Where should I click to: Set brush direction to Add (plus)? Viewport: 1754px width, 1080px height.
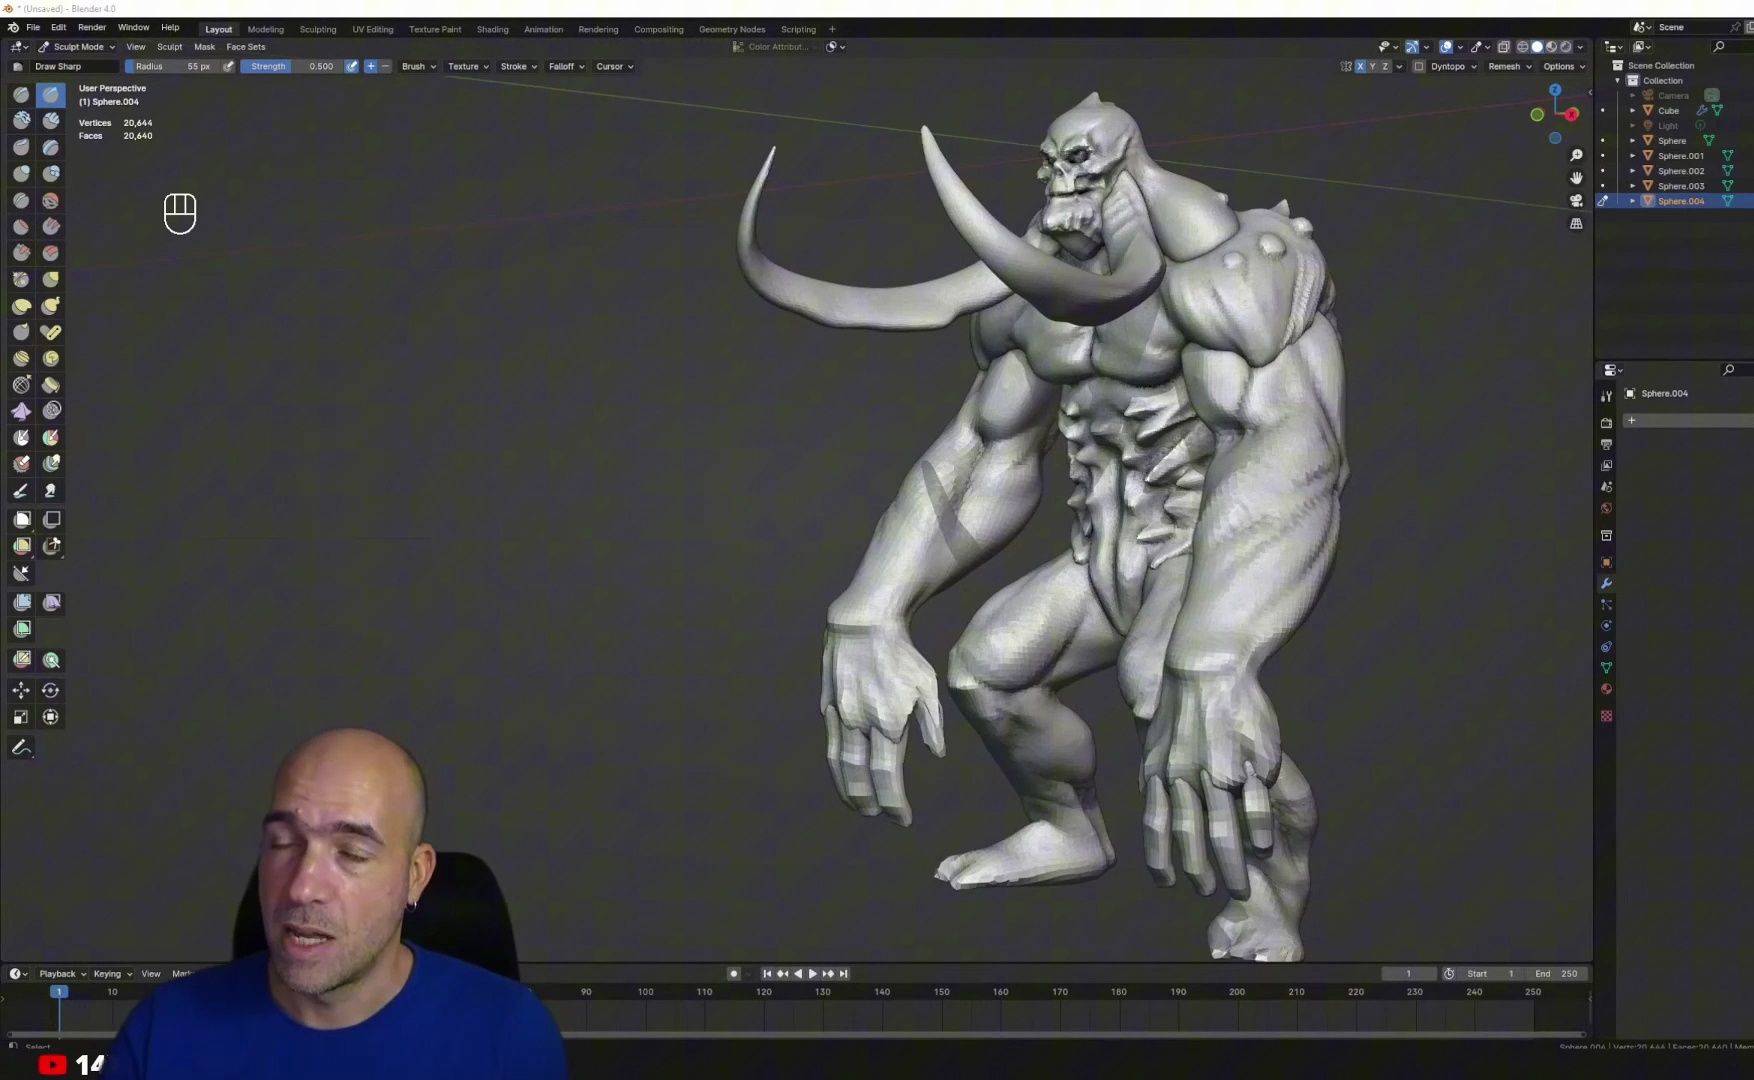coord(371,67)
